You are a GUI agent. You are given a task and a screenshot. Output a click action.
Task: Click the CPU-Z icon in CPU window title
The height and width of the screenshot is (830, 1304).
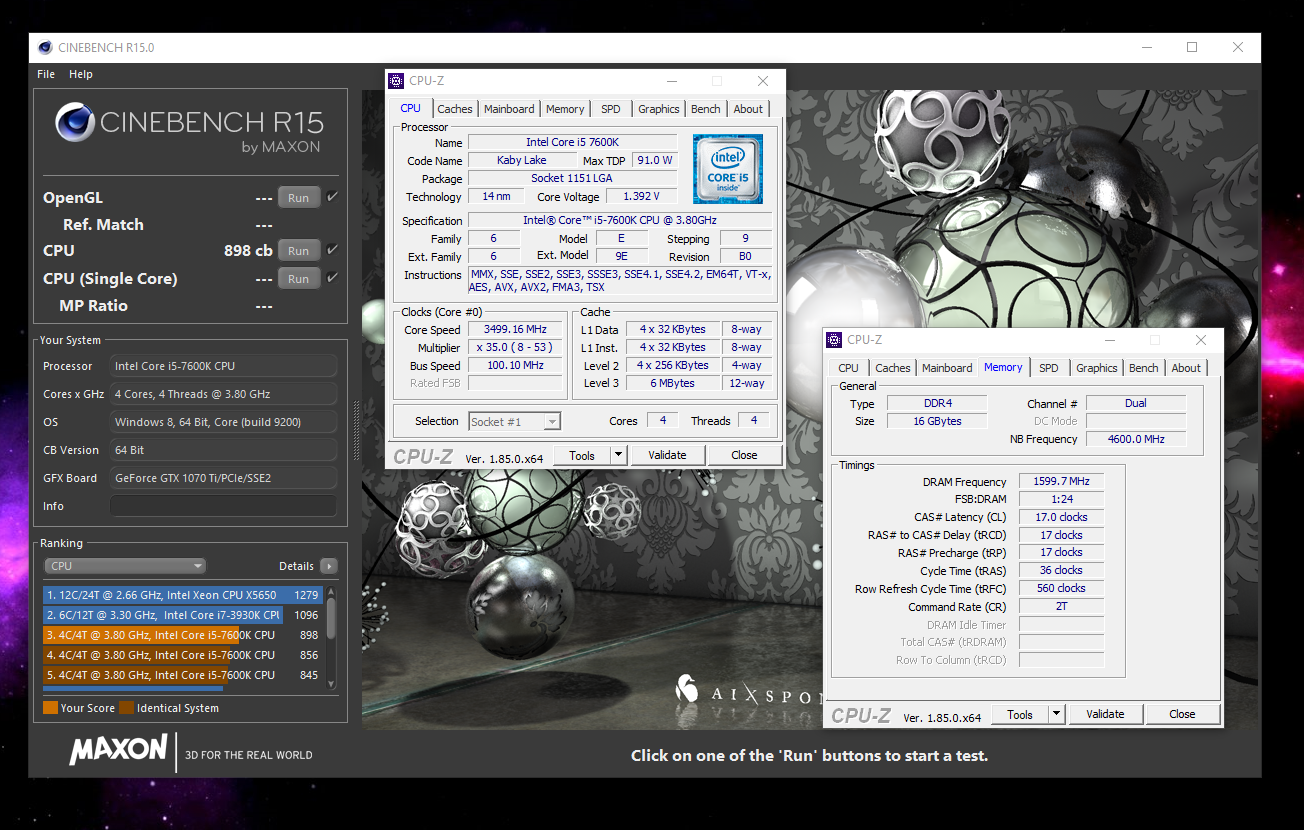[x=396, y=81]
